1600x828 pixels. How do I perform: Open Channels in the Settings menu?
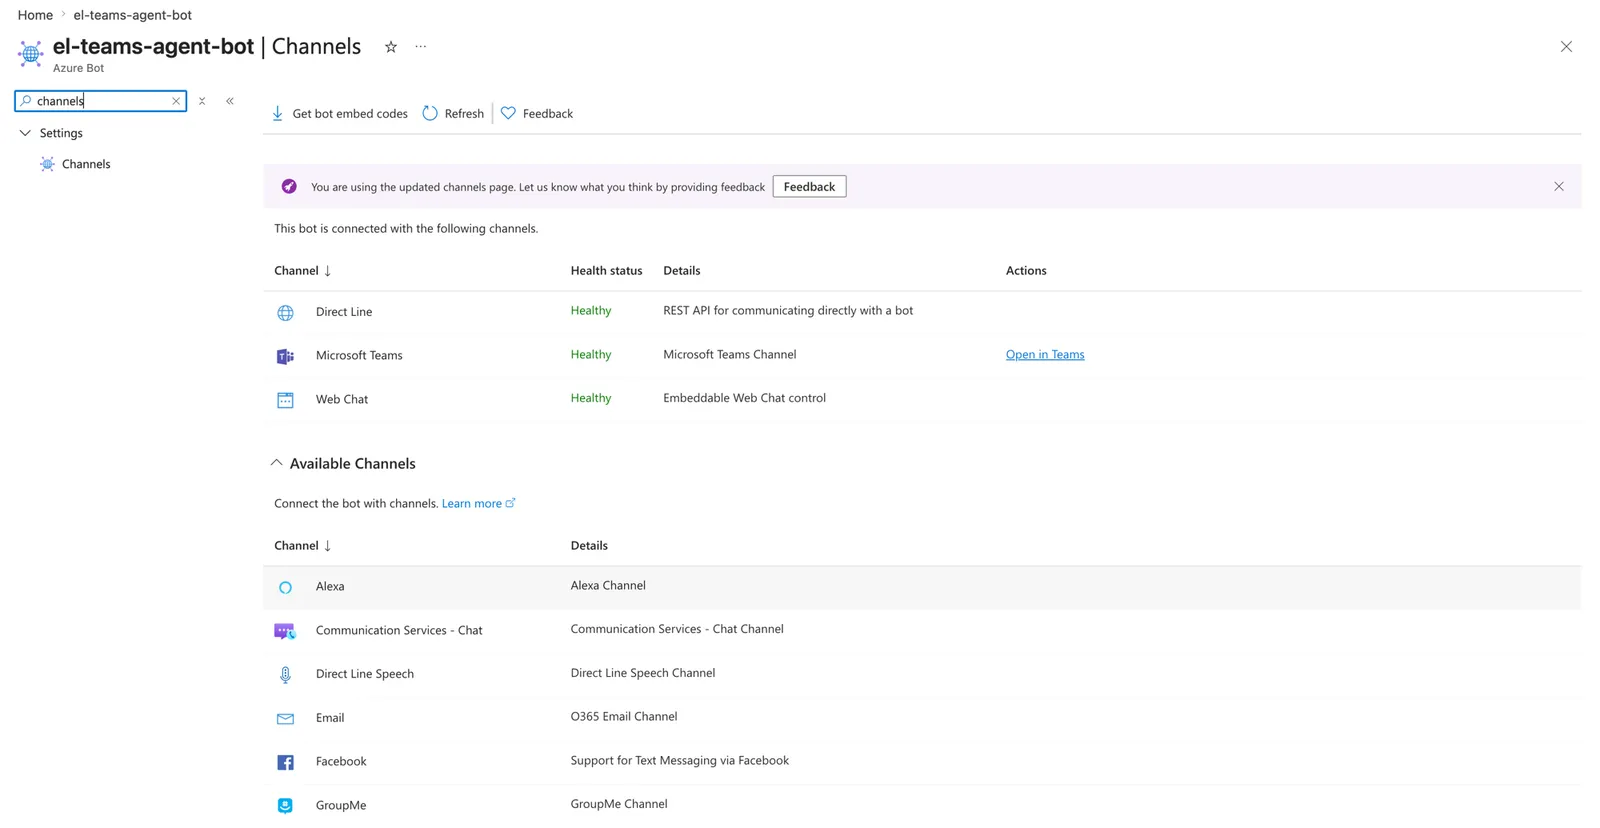coord(86,164)
